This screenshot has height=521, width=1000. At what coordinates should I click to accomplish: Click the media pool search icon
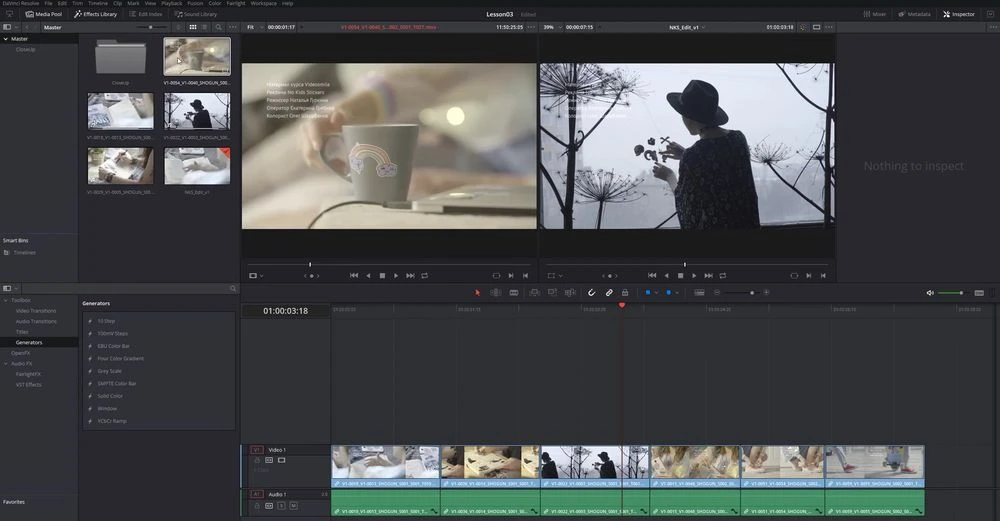click(219, 27)
